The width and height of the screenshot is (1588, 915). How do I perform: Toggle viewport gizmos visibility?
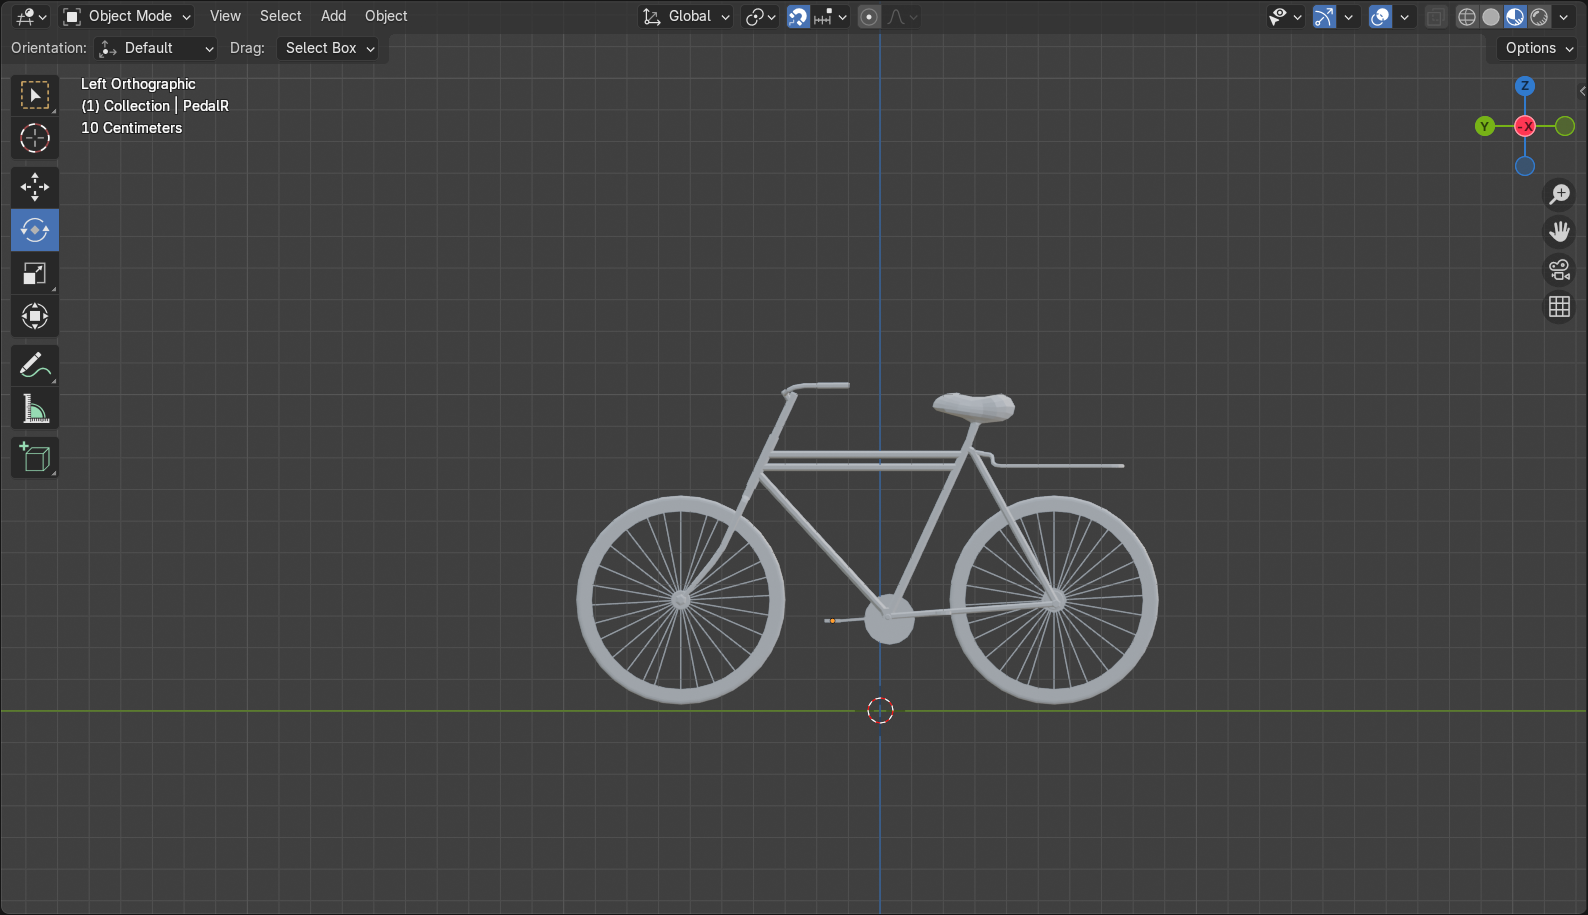[1324, 17]
